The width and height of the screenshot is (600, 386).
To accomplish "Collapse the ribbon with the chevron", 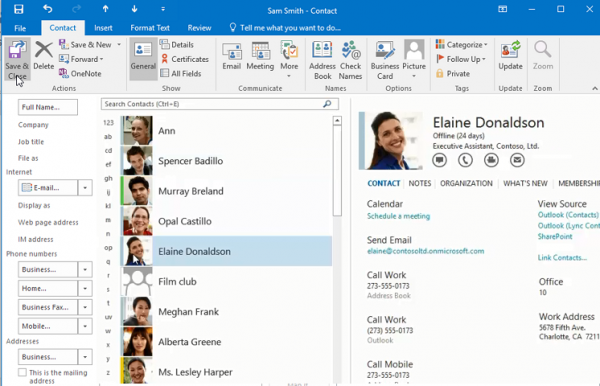I will point(594,88).
